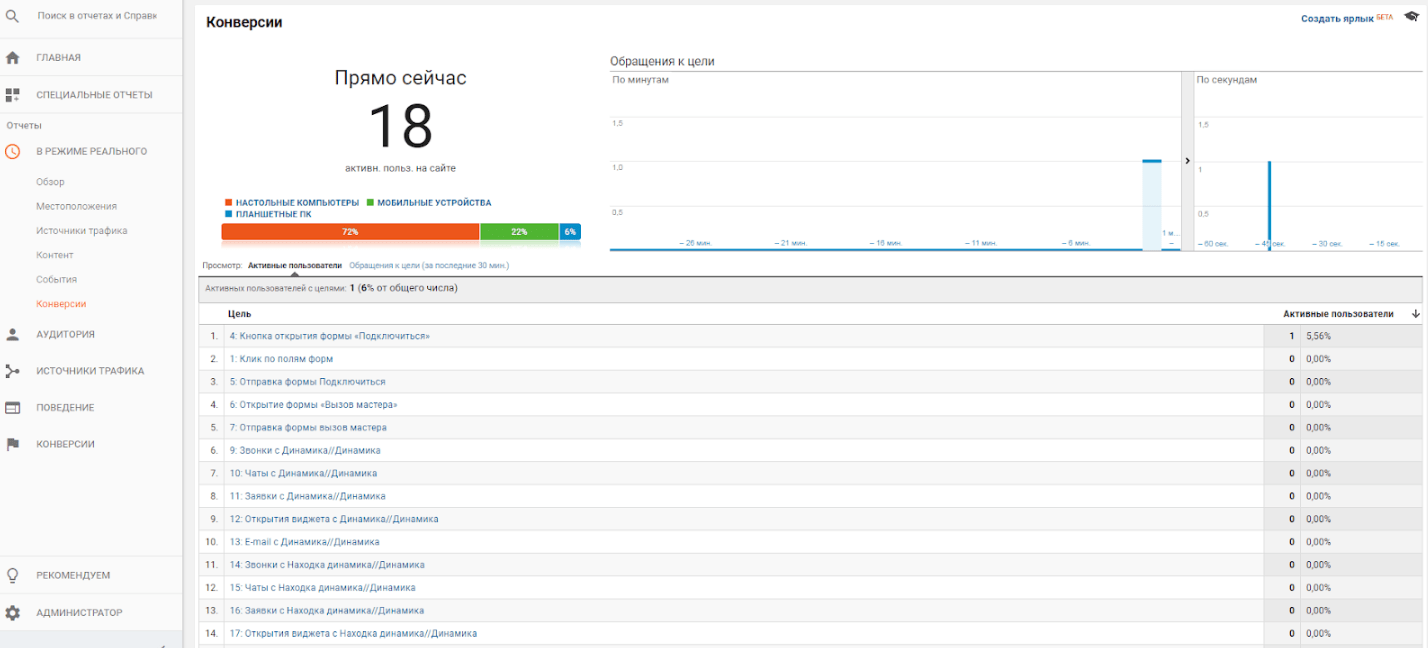Screen dimensions: 1428x648
Task: Click the СПЕЦИАЛЬНЫЕ ОТЧЕТЫ dashboard icon
Action: click(x=12, y=95)
